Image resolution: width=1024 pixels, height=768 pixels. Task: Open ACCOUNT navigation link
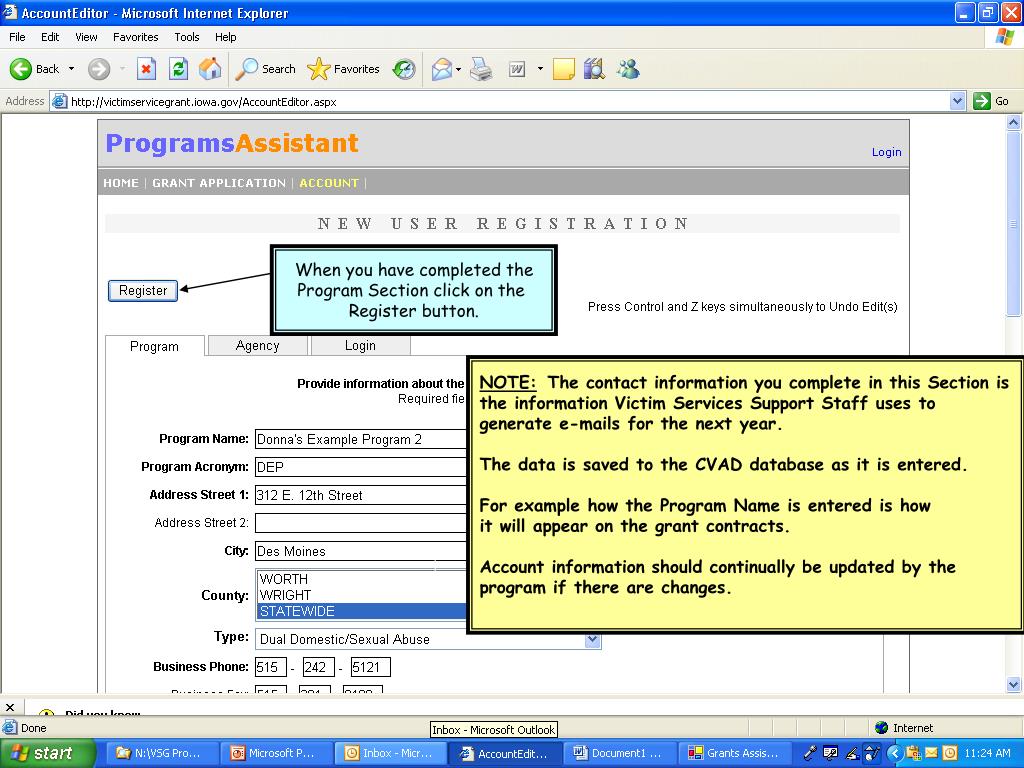click(x=329, y=183)
